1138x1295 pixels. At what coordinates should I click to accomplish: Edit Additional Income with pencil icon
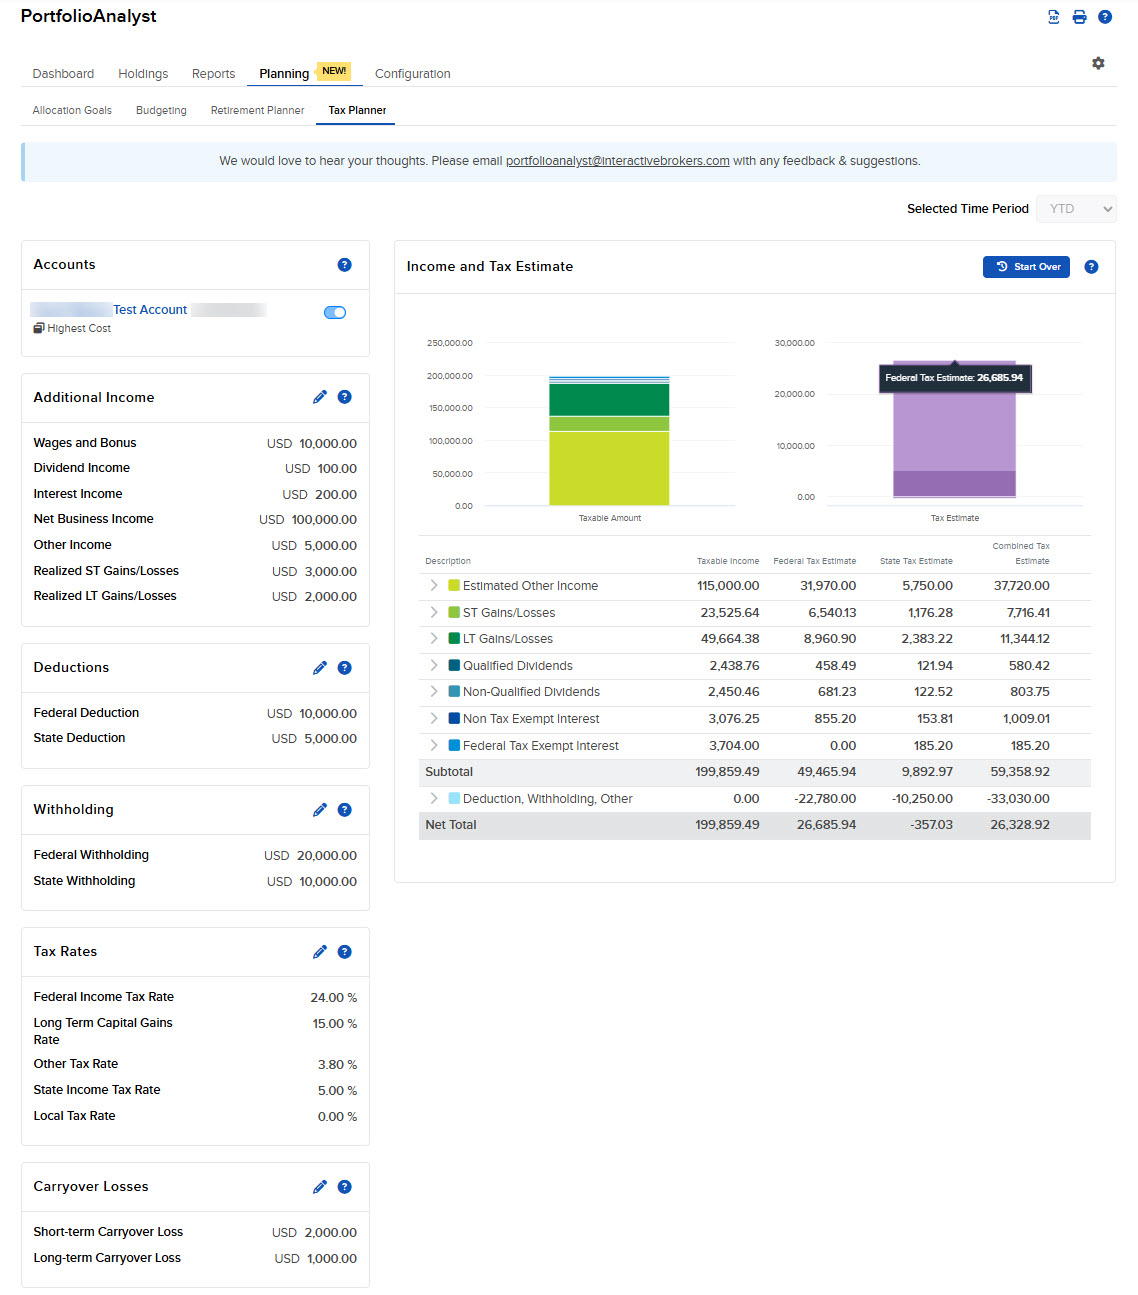tap(320, 397)
